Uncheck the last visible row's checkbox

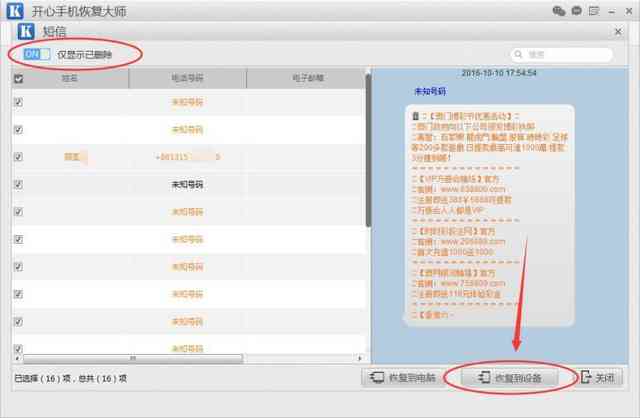(18, 349)
